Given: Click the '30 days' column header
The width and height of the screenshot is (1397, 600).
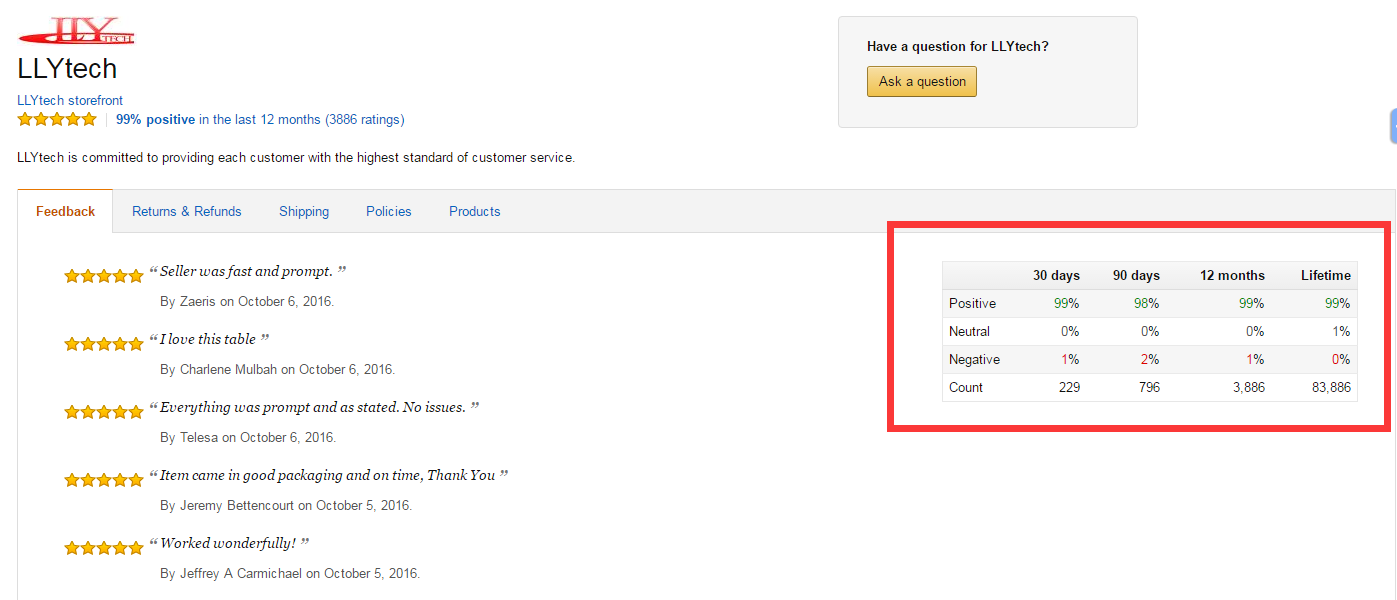Looking at the screenshot, I should (x=1056, y=275).
